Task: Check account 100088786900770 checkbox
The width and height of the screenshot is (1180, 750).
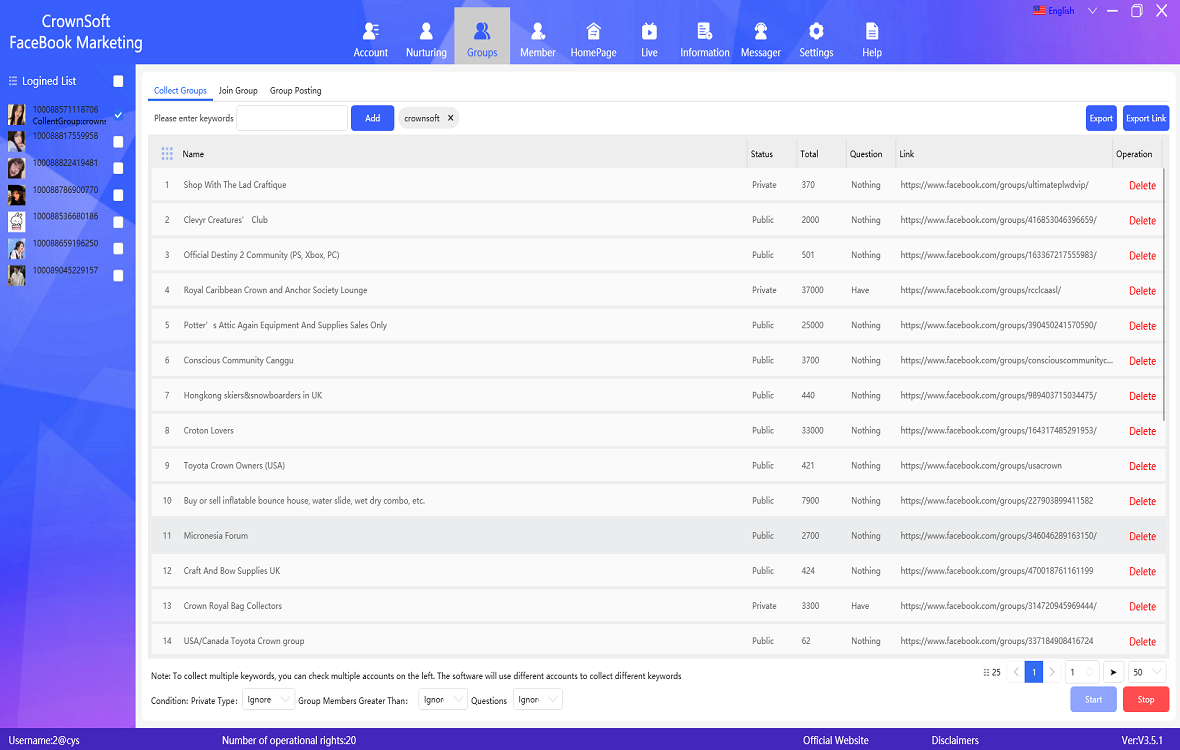Action: pos(118,196)
